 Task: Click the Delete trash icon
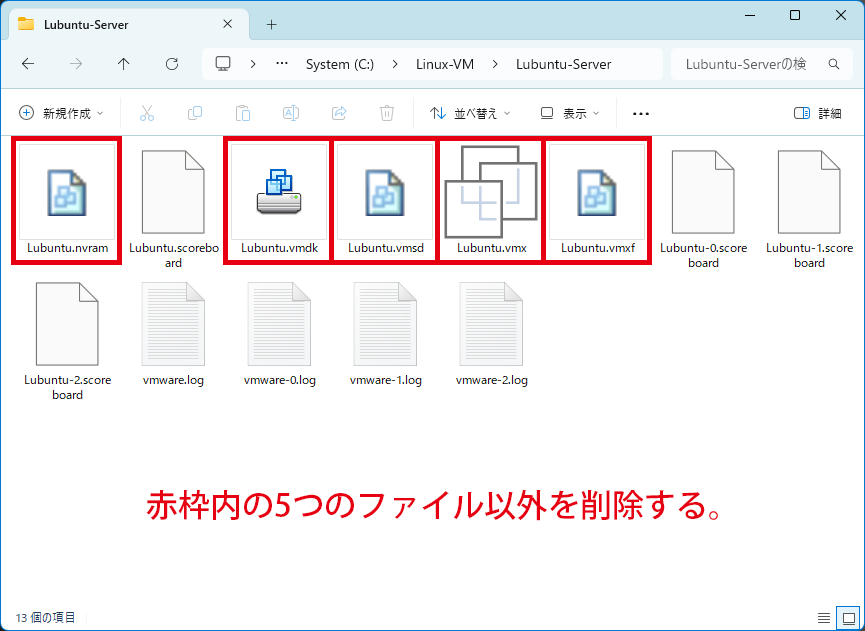click(387, 113)
